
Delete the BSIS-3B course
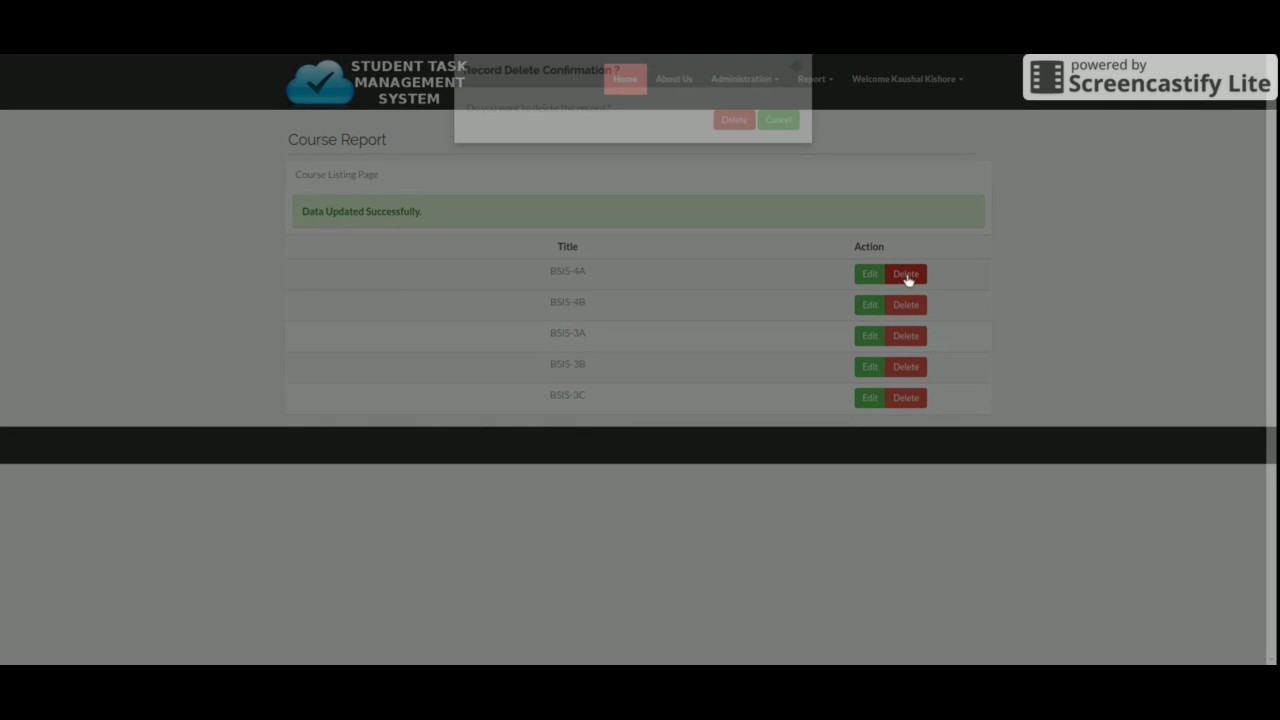coord(906,367)
